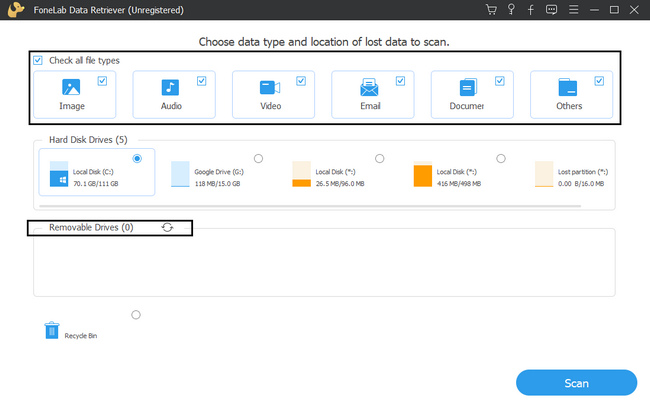Maximize the FoneLab window

pos(614,10)
